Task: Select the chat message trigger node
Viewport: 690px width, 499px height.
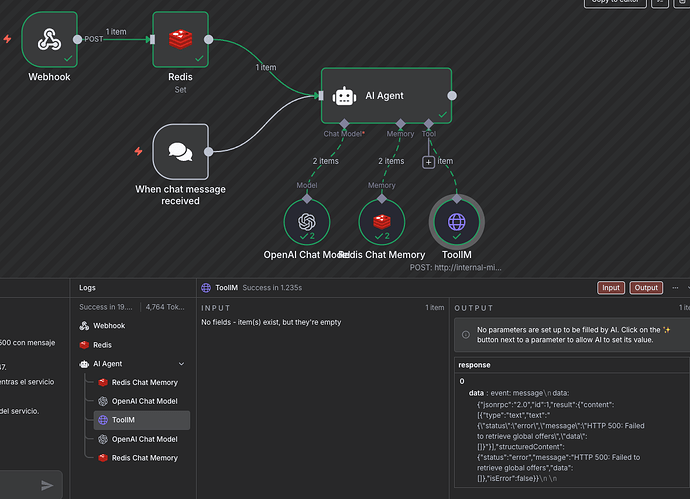Action: coord(180,151)
